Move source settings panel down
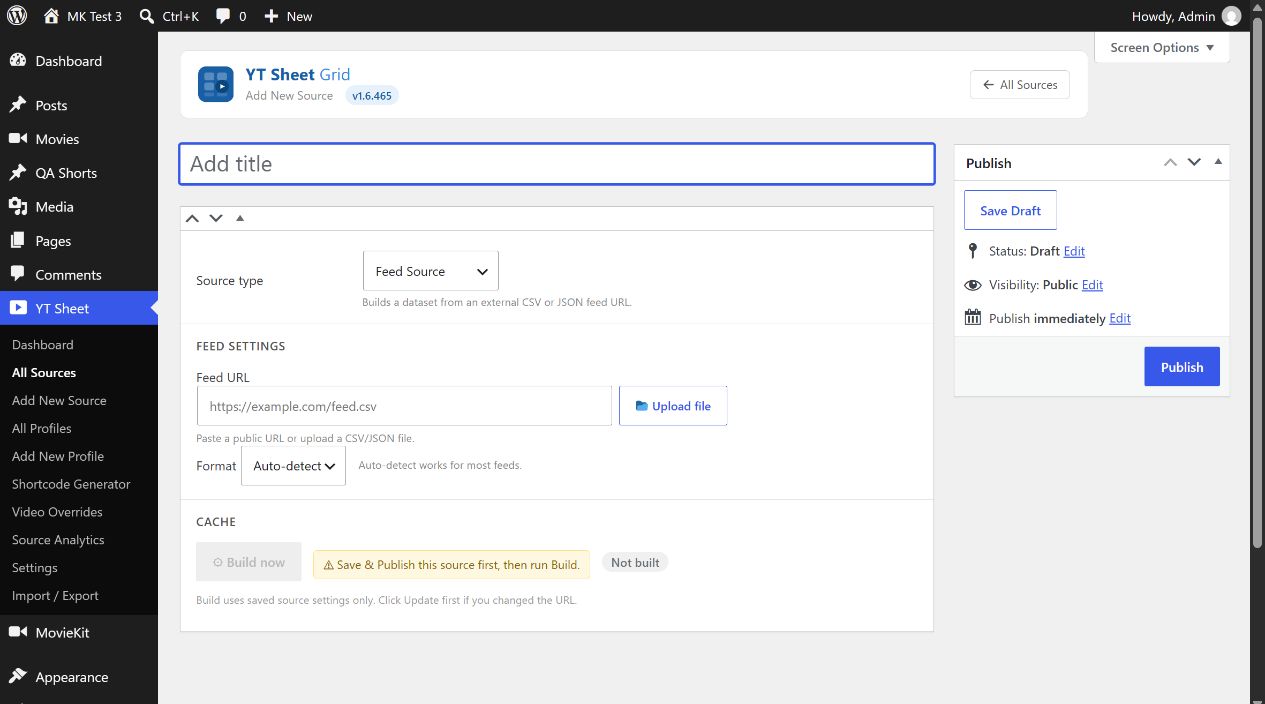1265x704 pixels. coord(216,218)
